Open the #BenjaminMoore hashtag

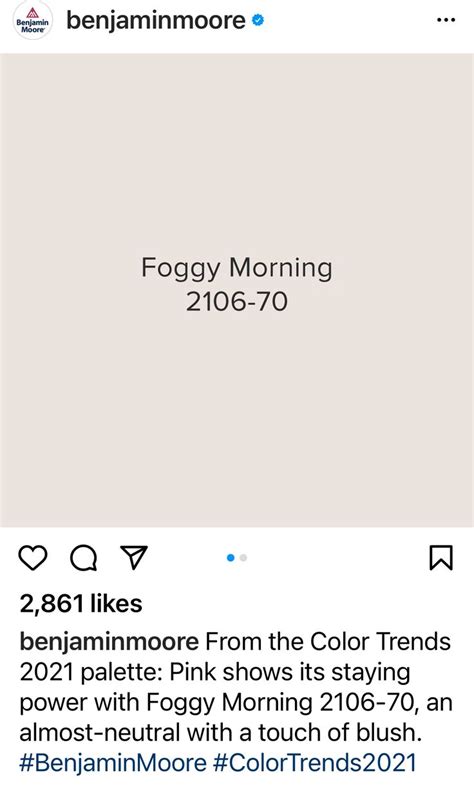[x=113, y=763]
